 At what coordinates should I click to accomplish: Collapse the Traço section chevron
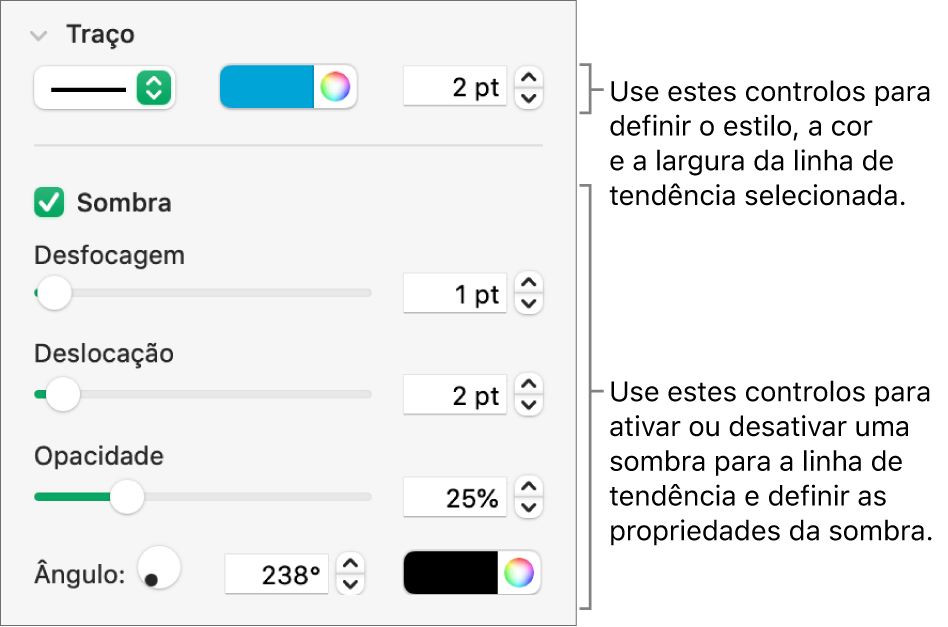click(x=39, y=36)
